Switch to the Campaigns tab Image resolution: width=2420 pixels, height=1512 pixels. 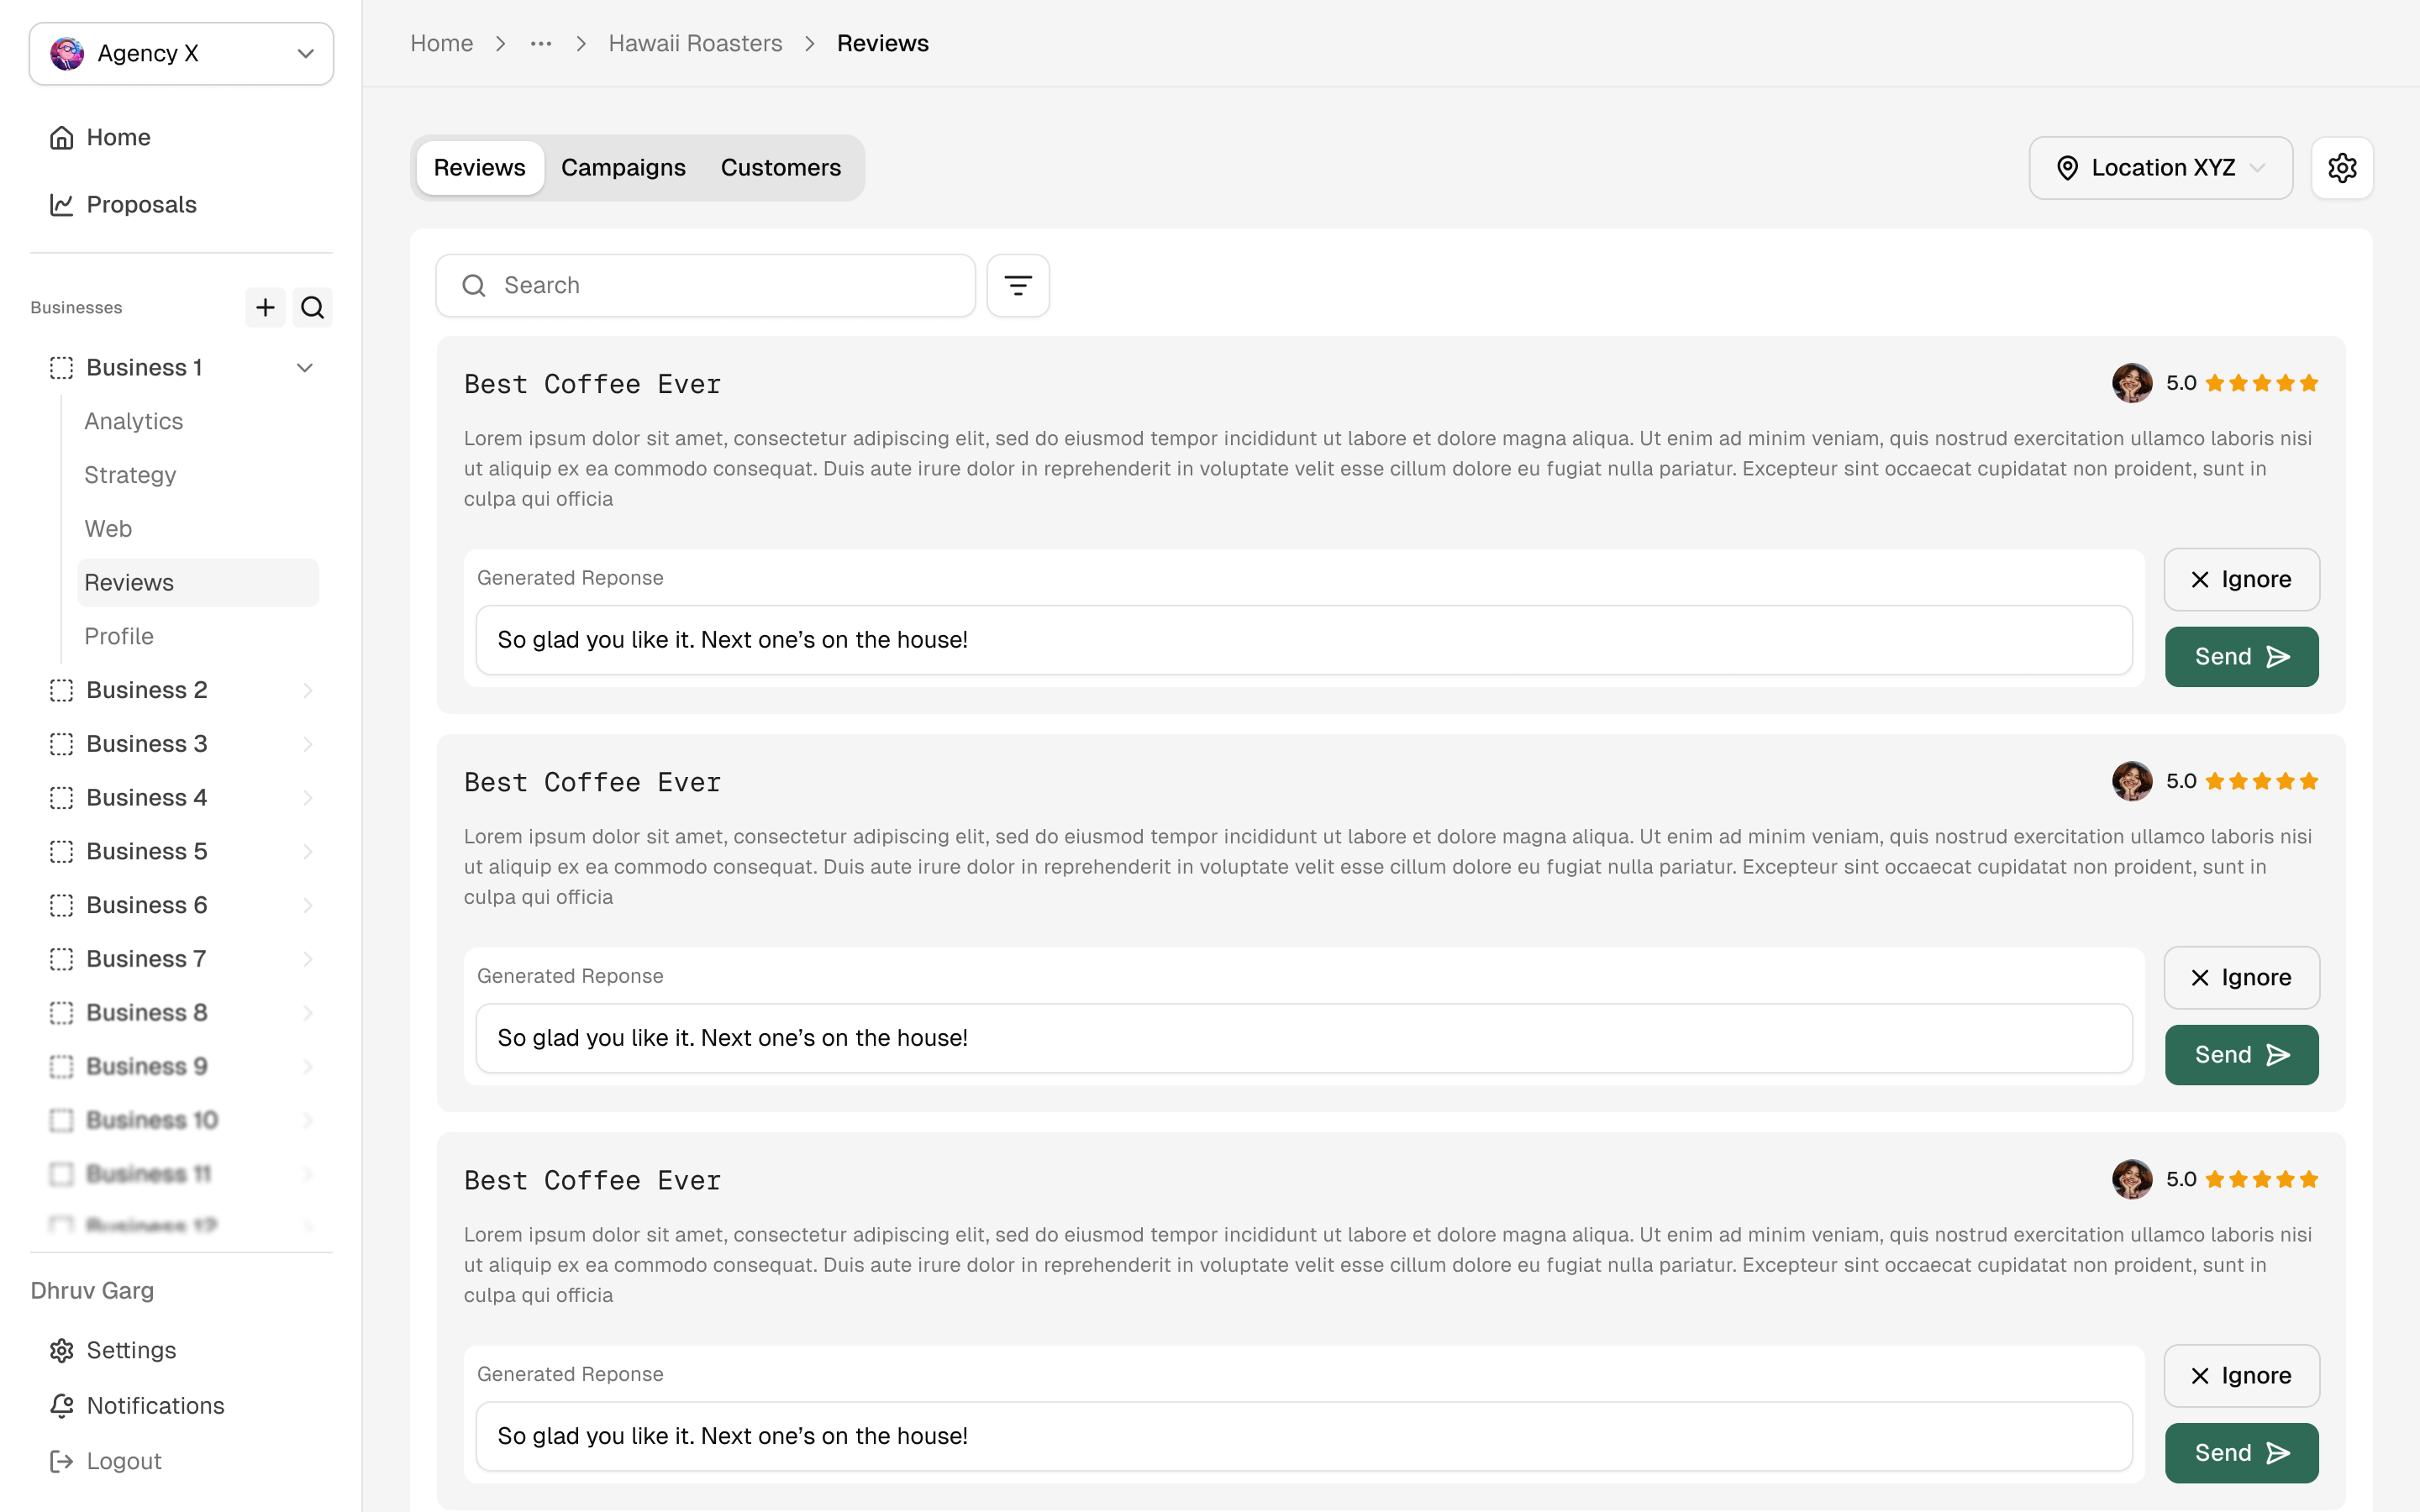pyautogui.click(x=623, y=168)
